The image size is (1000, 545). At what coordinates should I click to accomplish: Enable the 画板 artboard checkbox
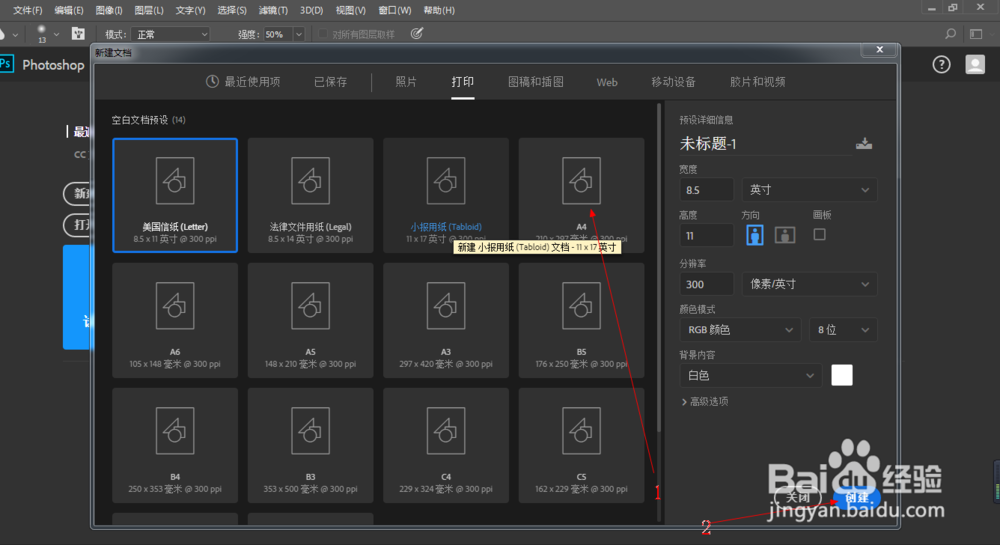pyautogui.click(x=820, y=235)
